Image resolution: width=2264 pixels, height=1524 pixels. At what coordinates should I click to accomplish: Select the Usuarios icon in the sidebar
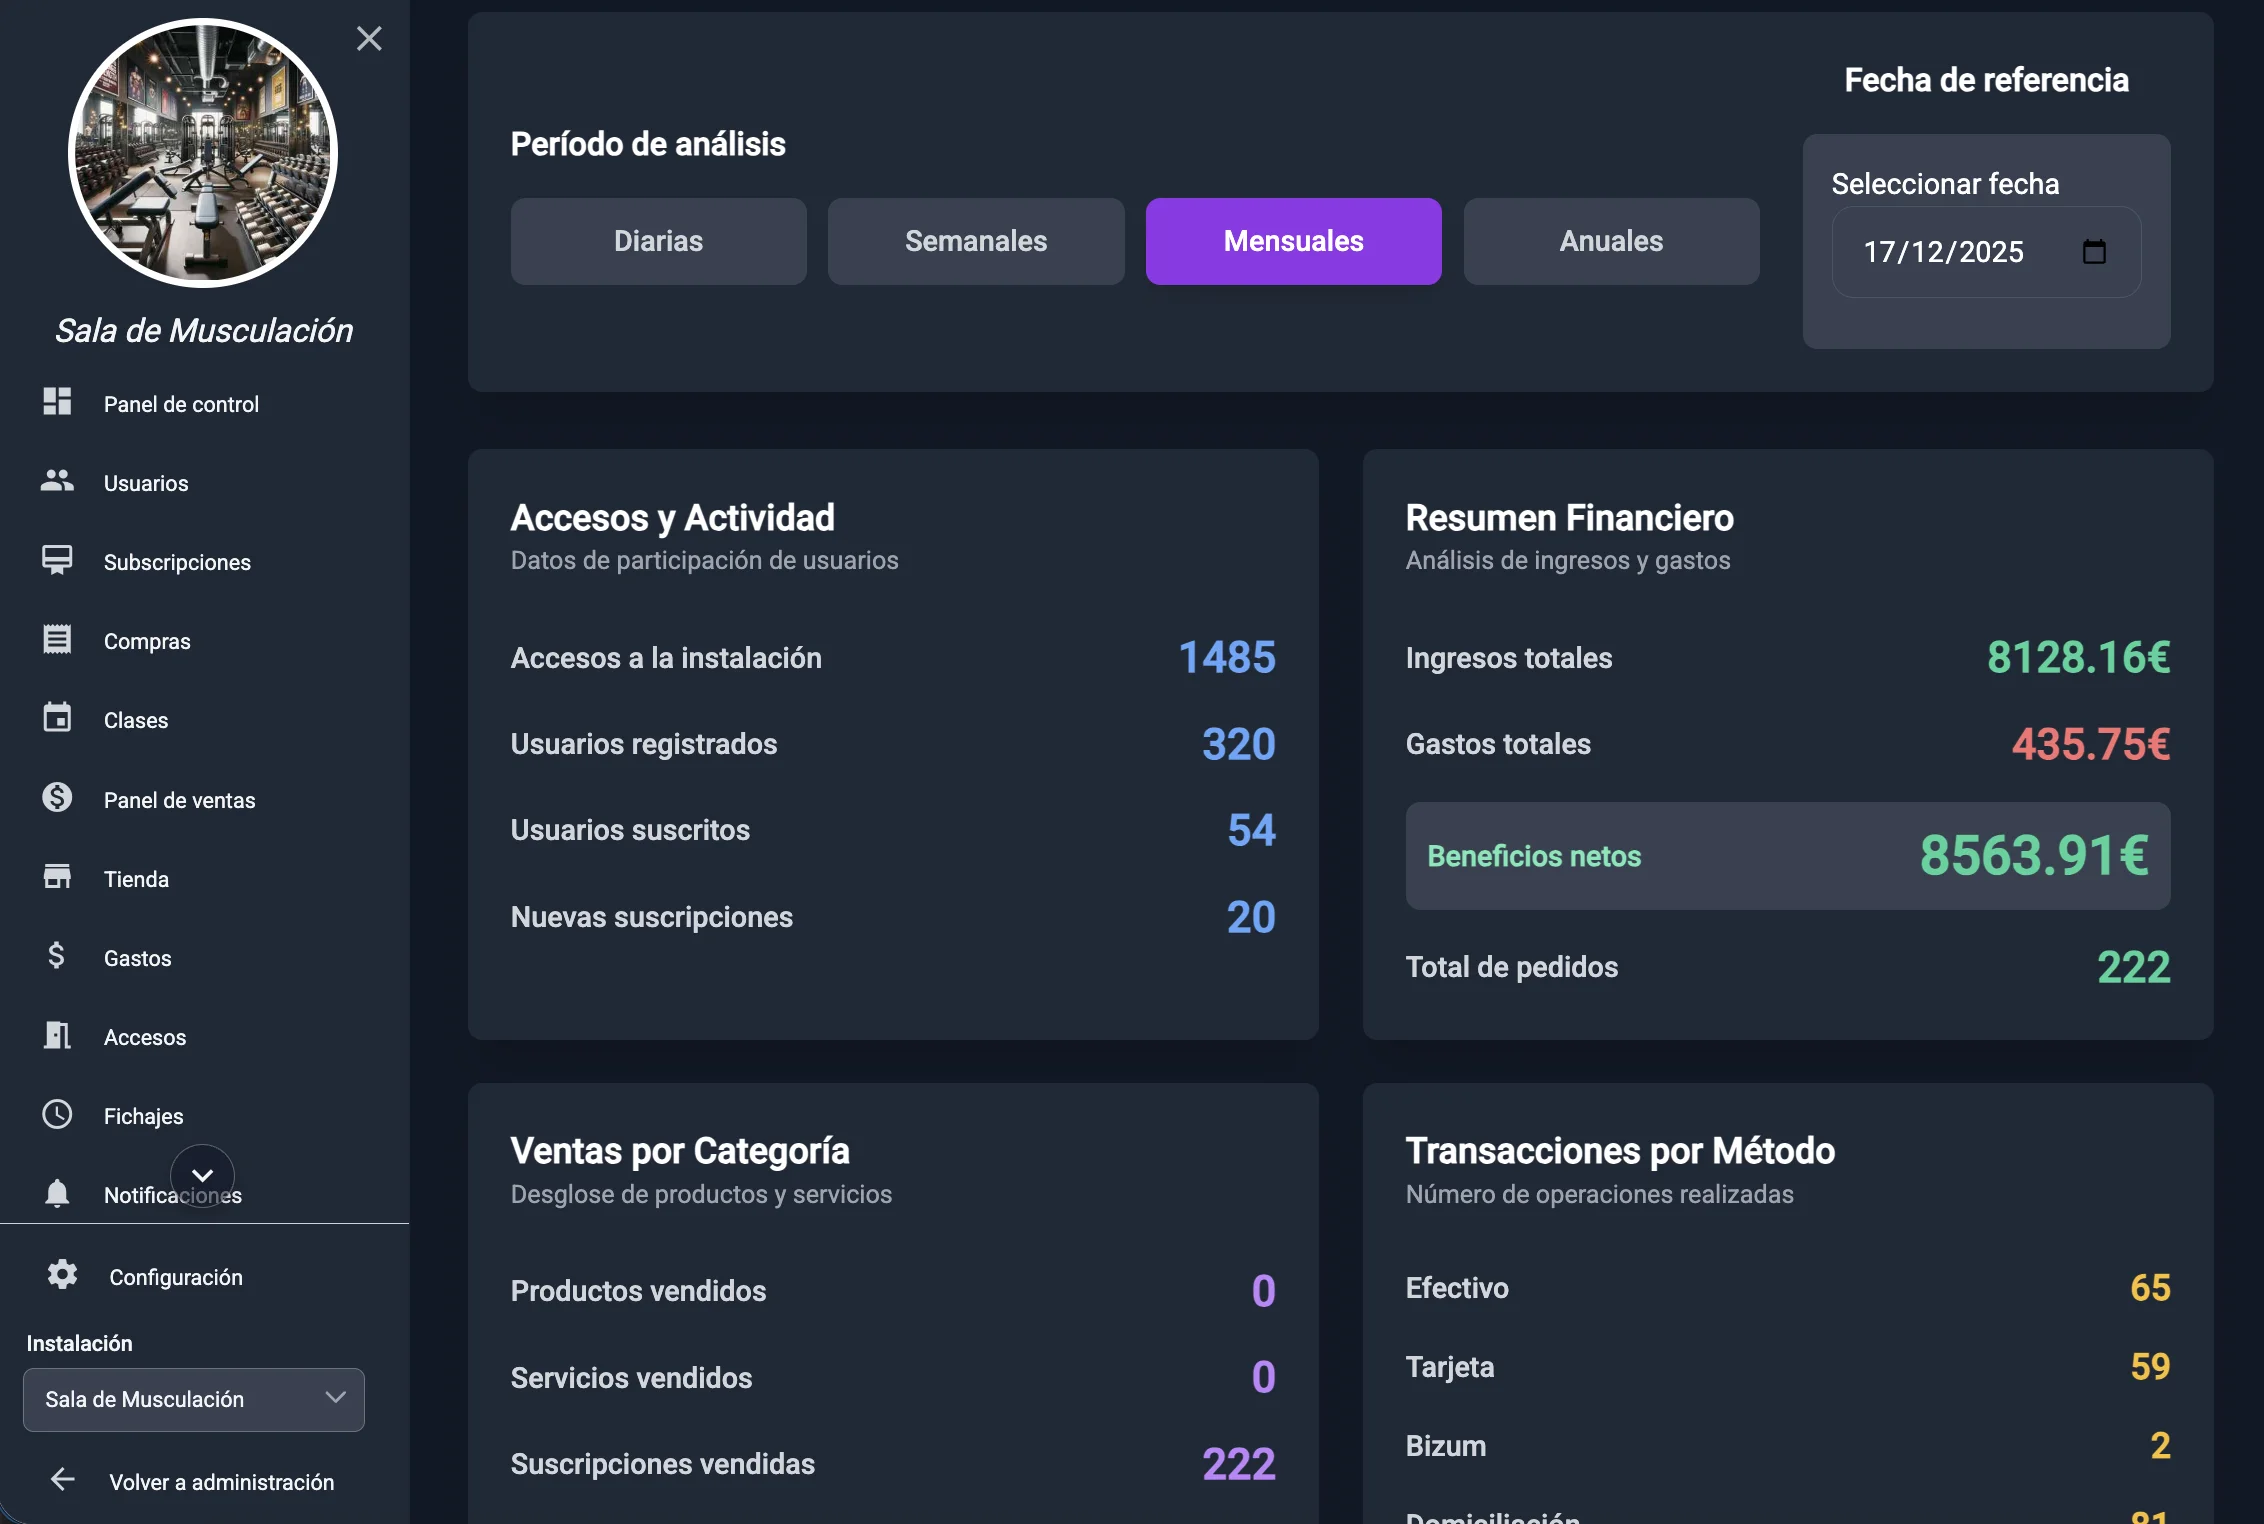coord(57,482)
